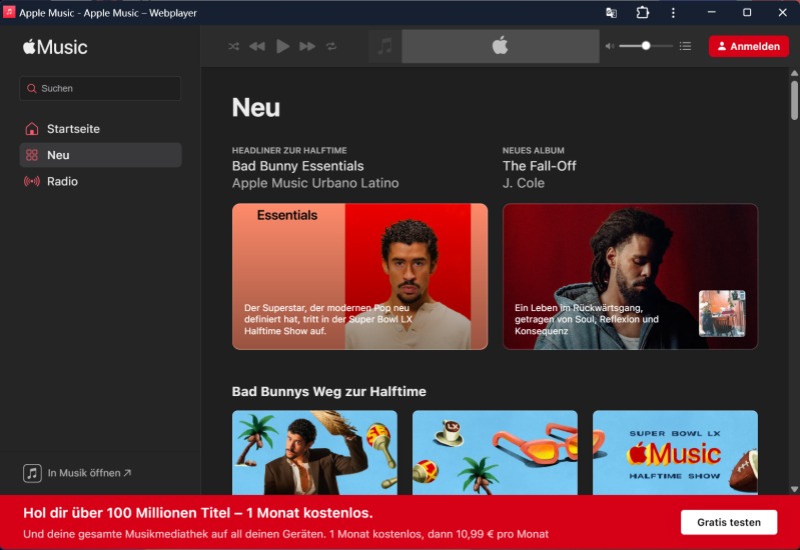The width and height of the screenshot is (800, 550).
Task: Click the broadcast icon beside Radio
Action: point(32,181)
